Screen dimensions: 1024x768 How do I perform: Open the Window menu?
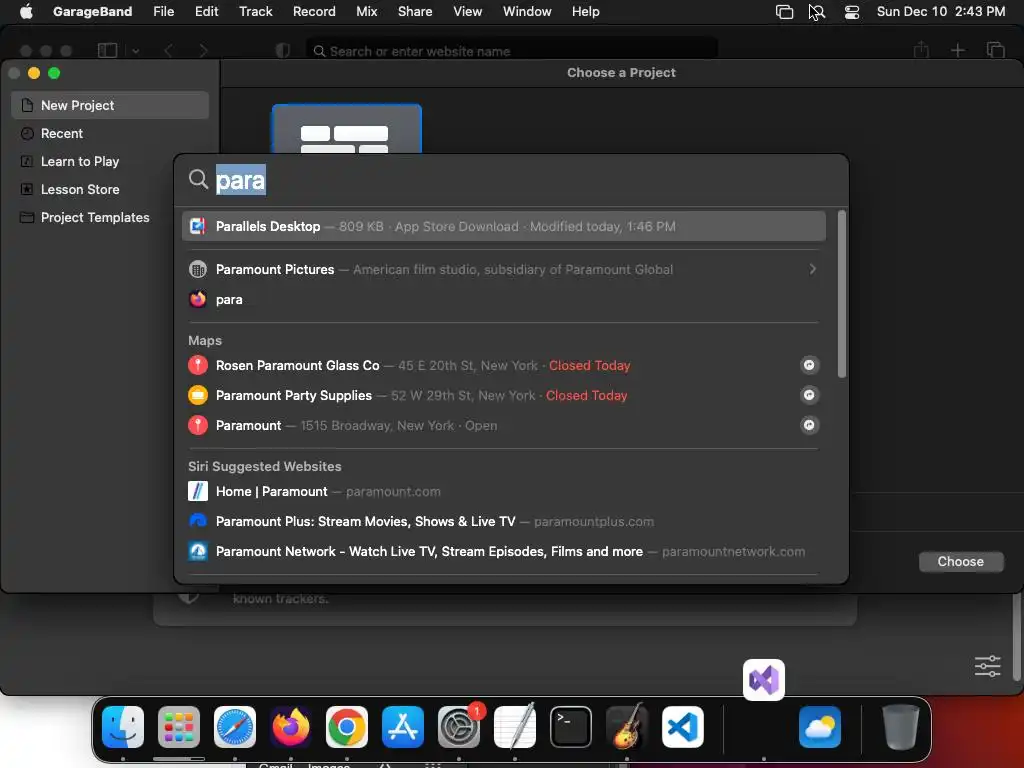(x=527, y=11)
